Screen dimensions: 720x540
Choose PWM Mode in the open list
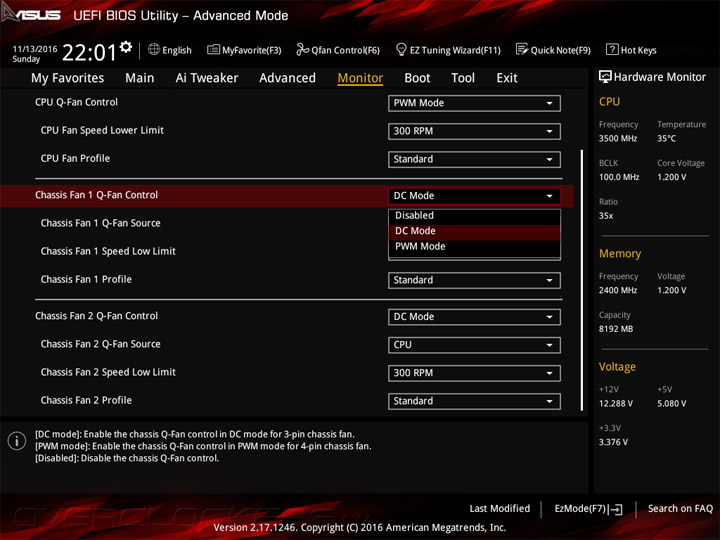pos(474,247)
